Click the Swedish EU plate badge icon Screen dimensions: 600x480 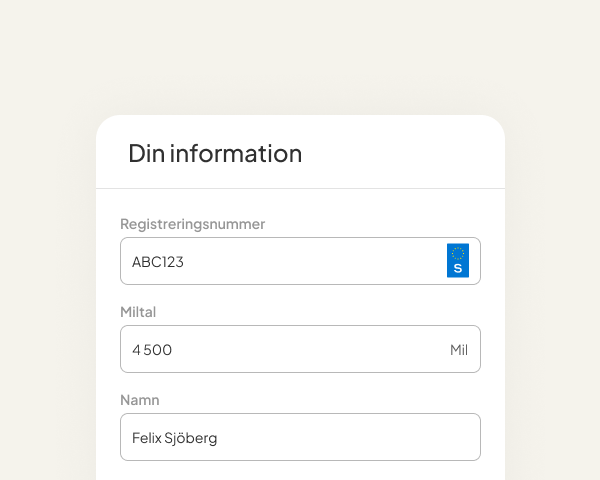[x=458, y=261]
